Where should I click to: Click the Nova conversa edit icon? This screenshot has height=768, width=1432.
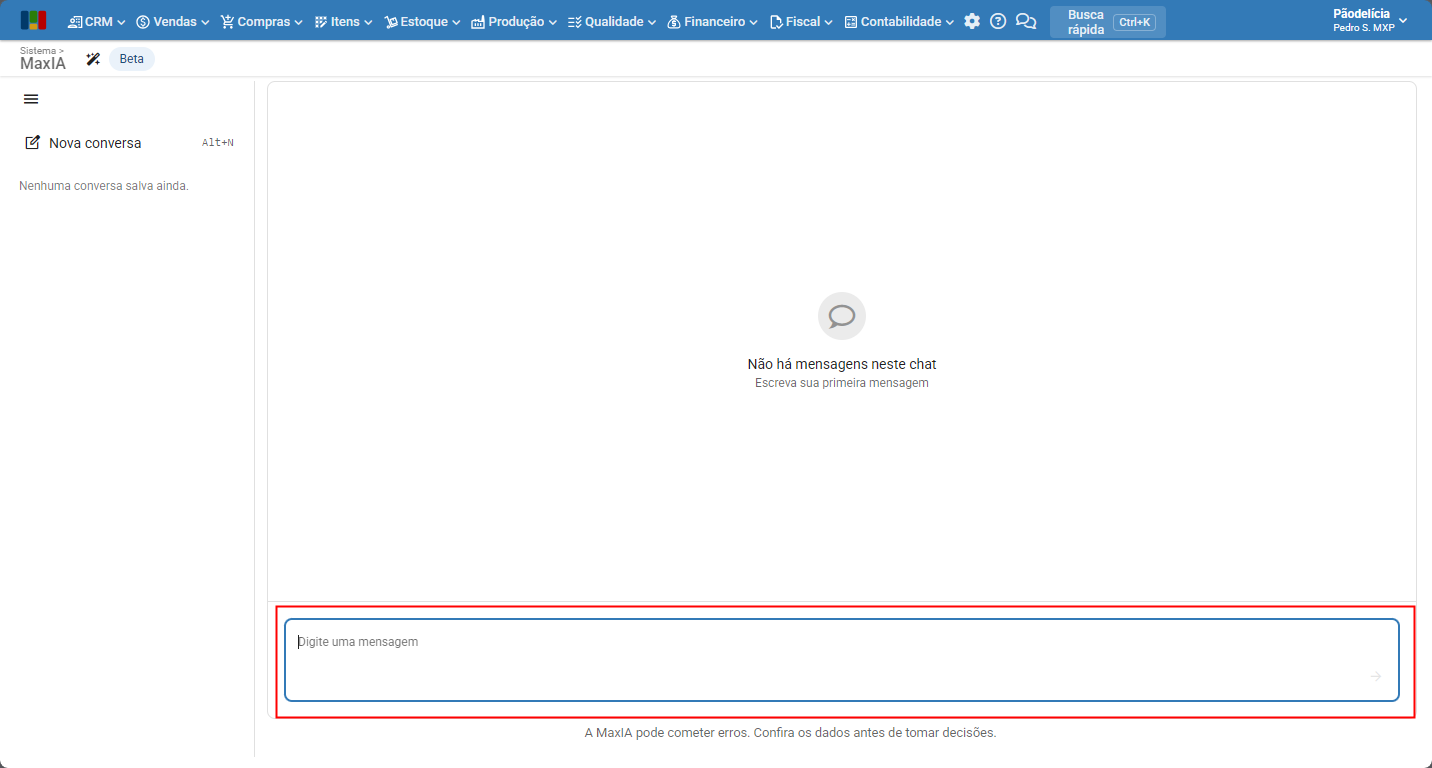[x=33, y=143]
